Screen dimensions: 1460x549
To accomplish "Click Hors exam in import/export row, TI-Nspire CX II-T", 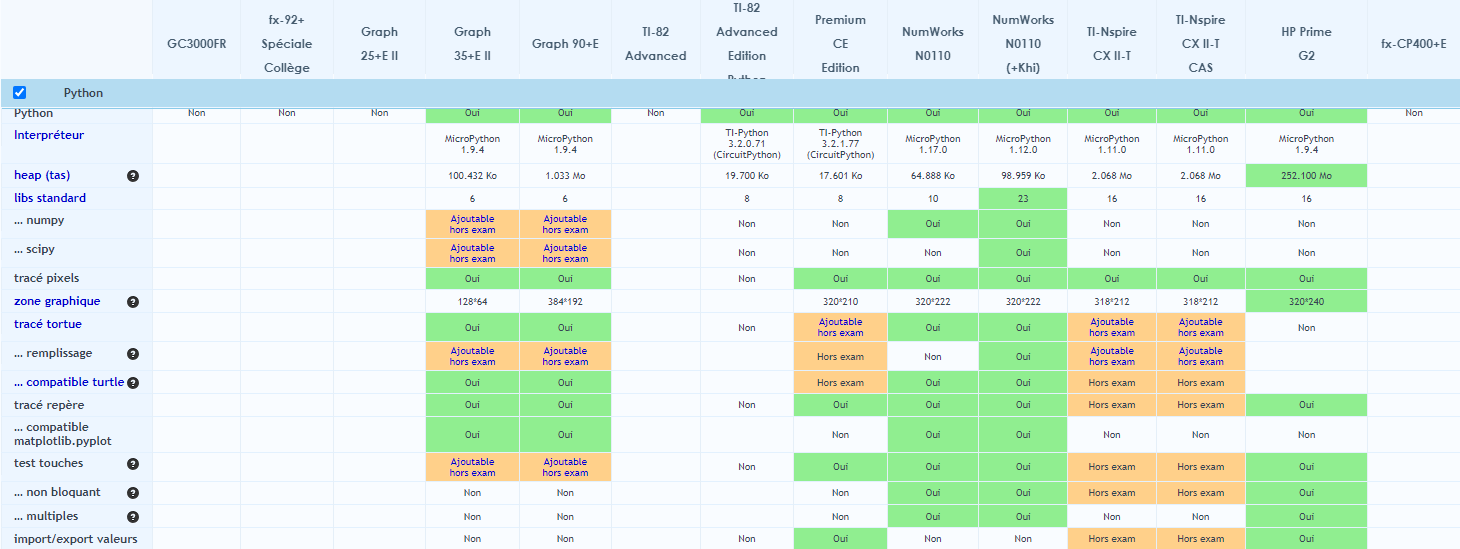I will point(1112,539).
